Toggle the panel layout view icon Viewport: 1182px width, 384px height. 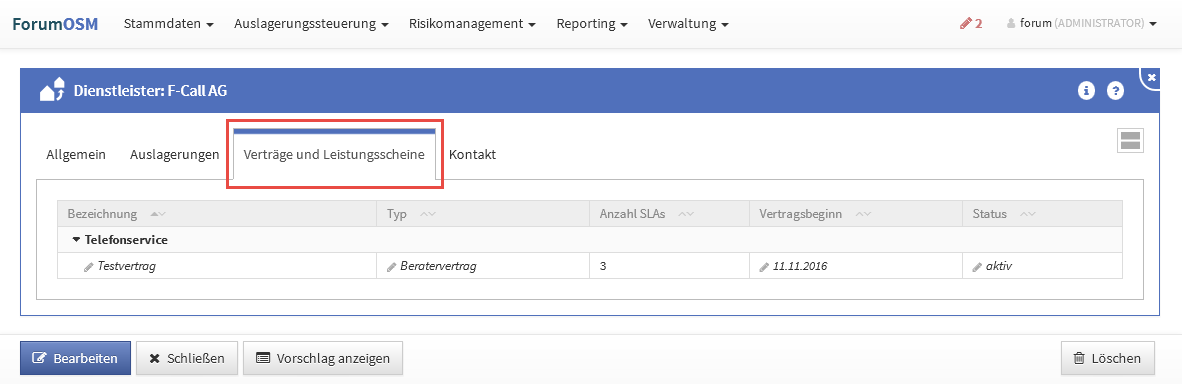pos(1130,140)
